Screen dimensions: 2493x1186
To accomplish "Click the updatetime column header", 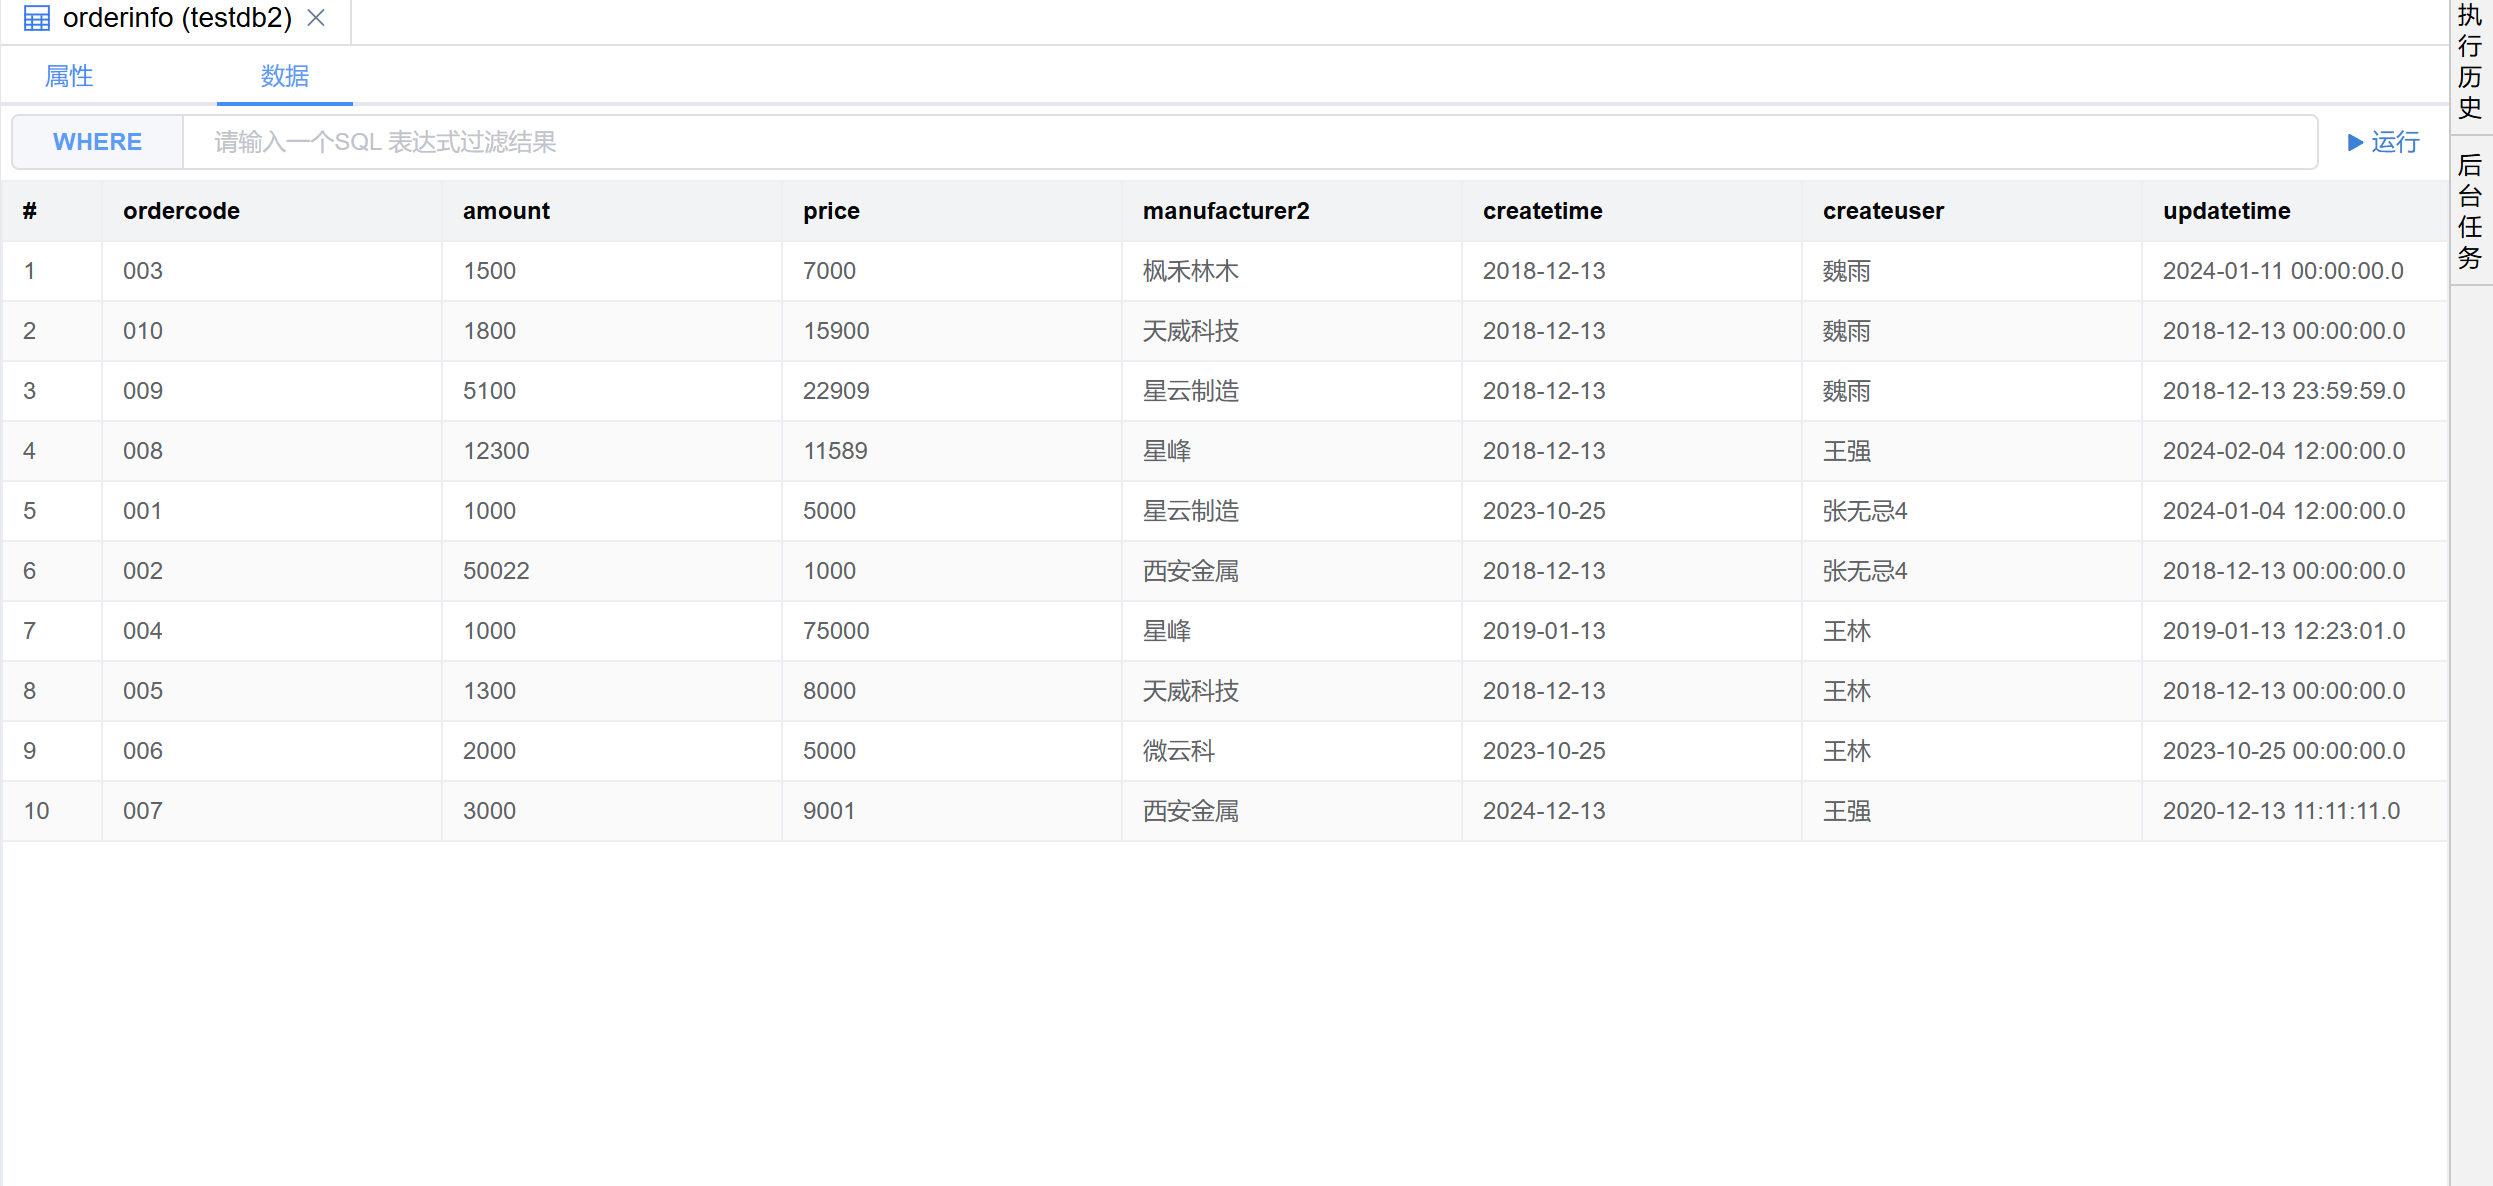I will point(2226,211).
